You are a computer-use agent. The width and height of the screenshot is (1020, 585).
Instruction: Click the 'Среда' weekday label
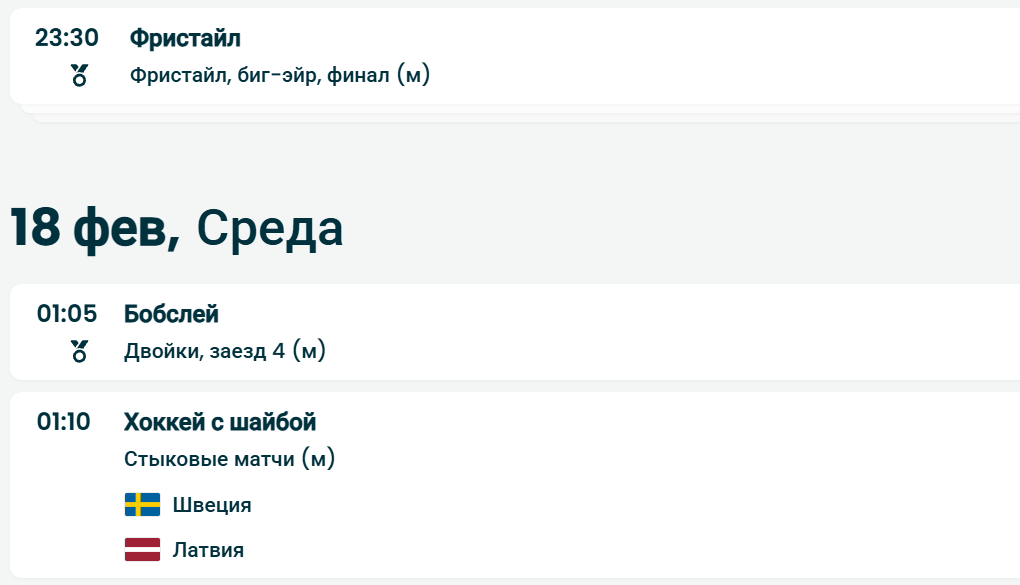[x=270, y=229]
